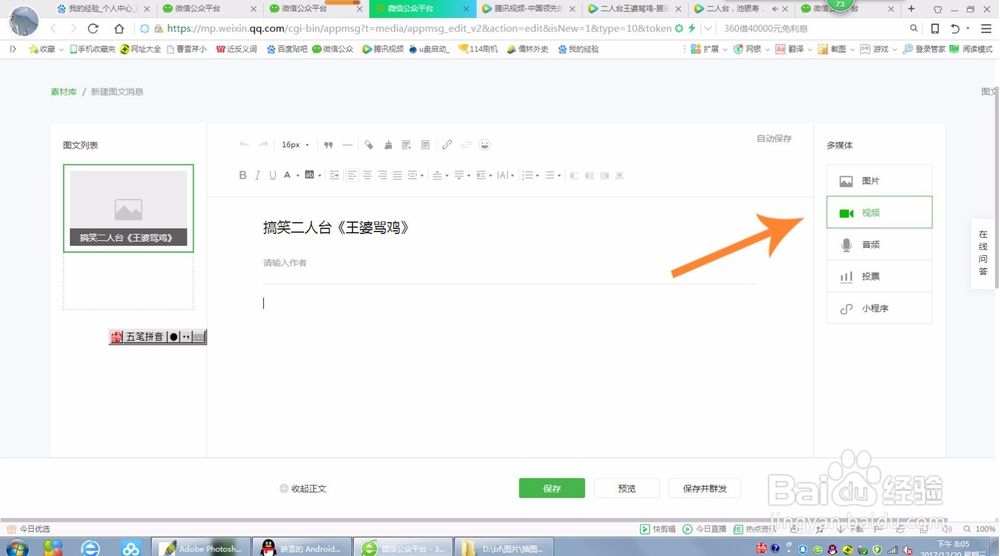The width and height of the screenshot is (1000, 556).
Task: Click the address bar search magnifier icon
Action: click(x=913, y=28)
